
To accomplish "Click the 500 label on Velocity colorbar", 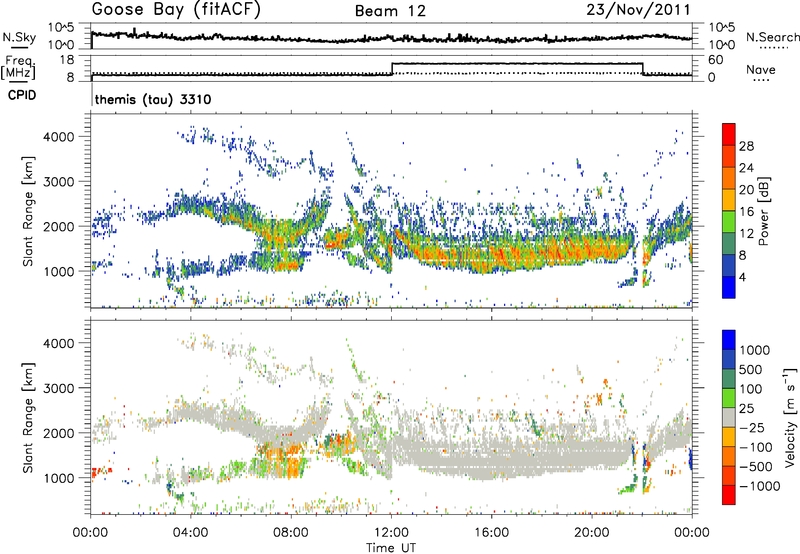I will (x=751, y=369).
